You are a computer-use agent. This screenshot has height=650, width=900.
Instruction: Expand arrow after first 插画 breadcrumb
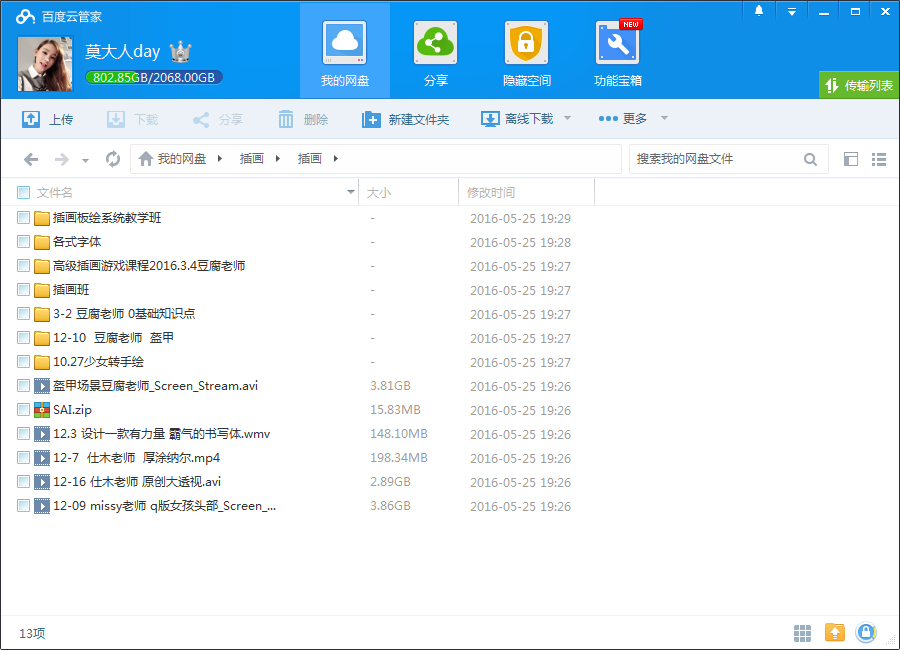coord(278,158)
